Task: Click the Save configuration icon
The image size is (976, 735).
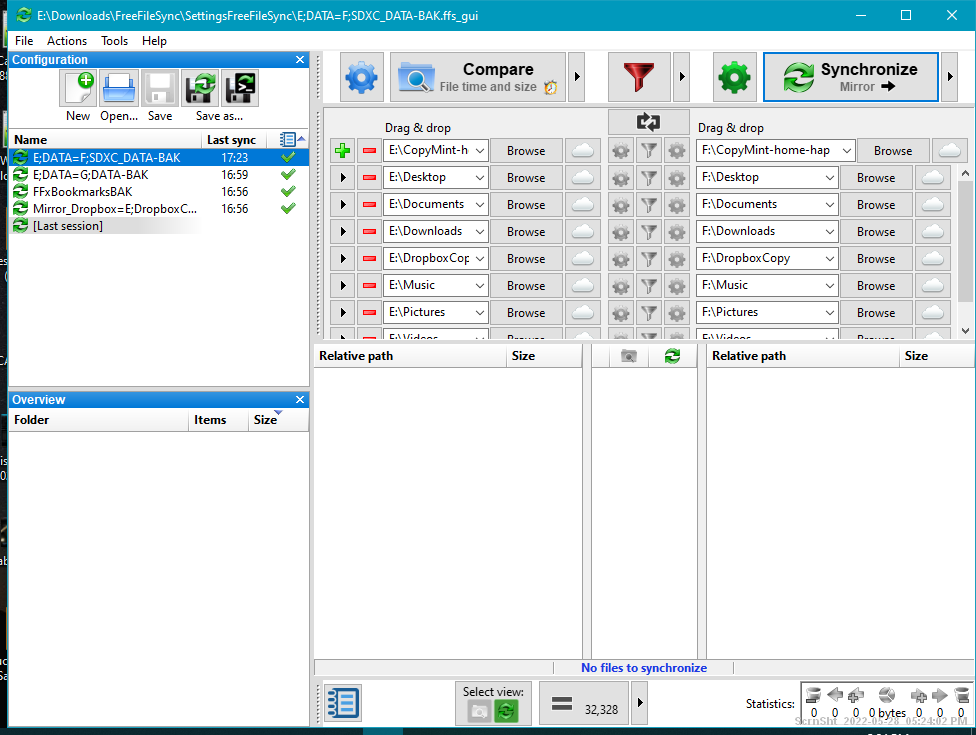Action: pos(160,88)
